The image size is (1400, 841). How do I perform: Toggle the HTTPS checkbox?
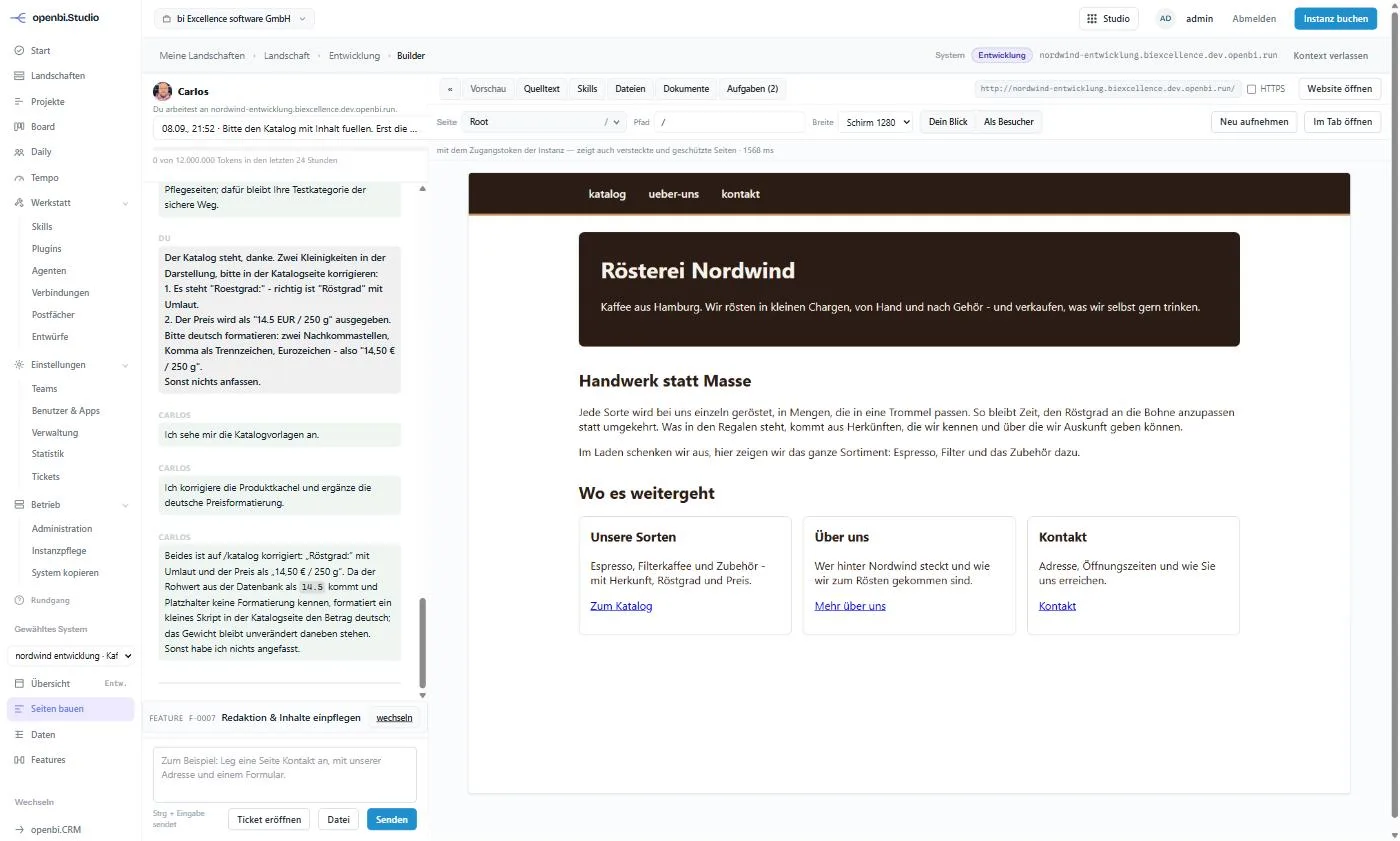[x=1252, y=89]
